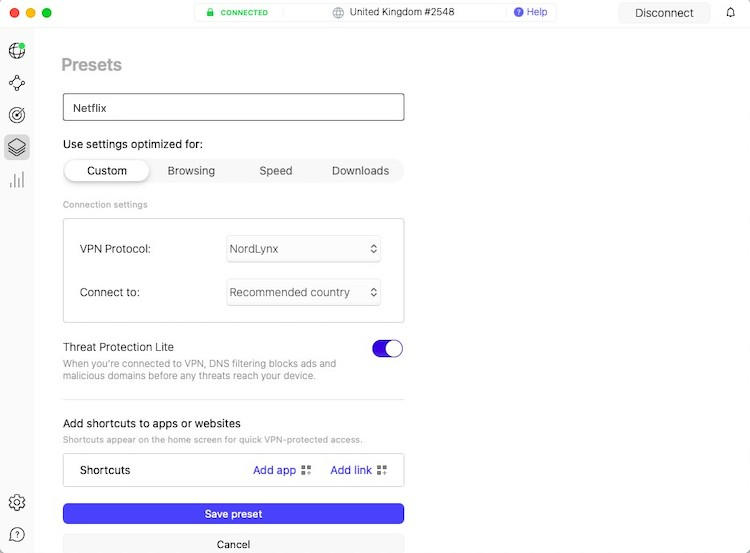Viewport: 750px width, 553px height.
Task: Expand the Connect to Recommended country dropdown
Action: pos(303,292)
